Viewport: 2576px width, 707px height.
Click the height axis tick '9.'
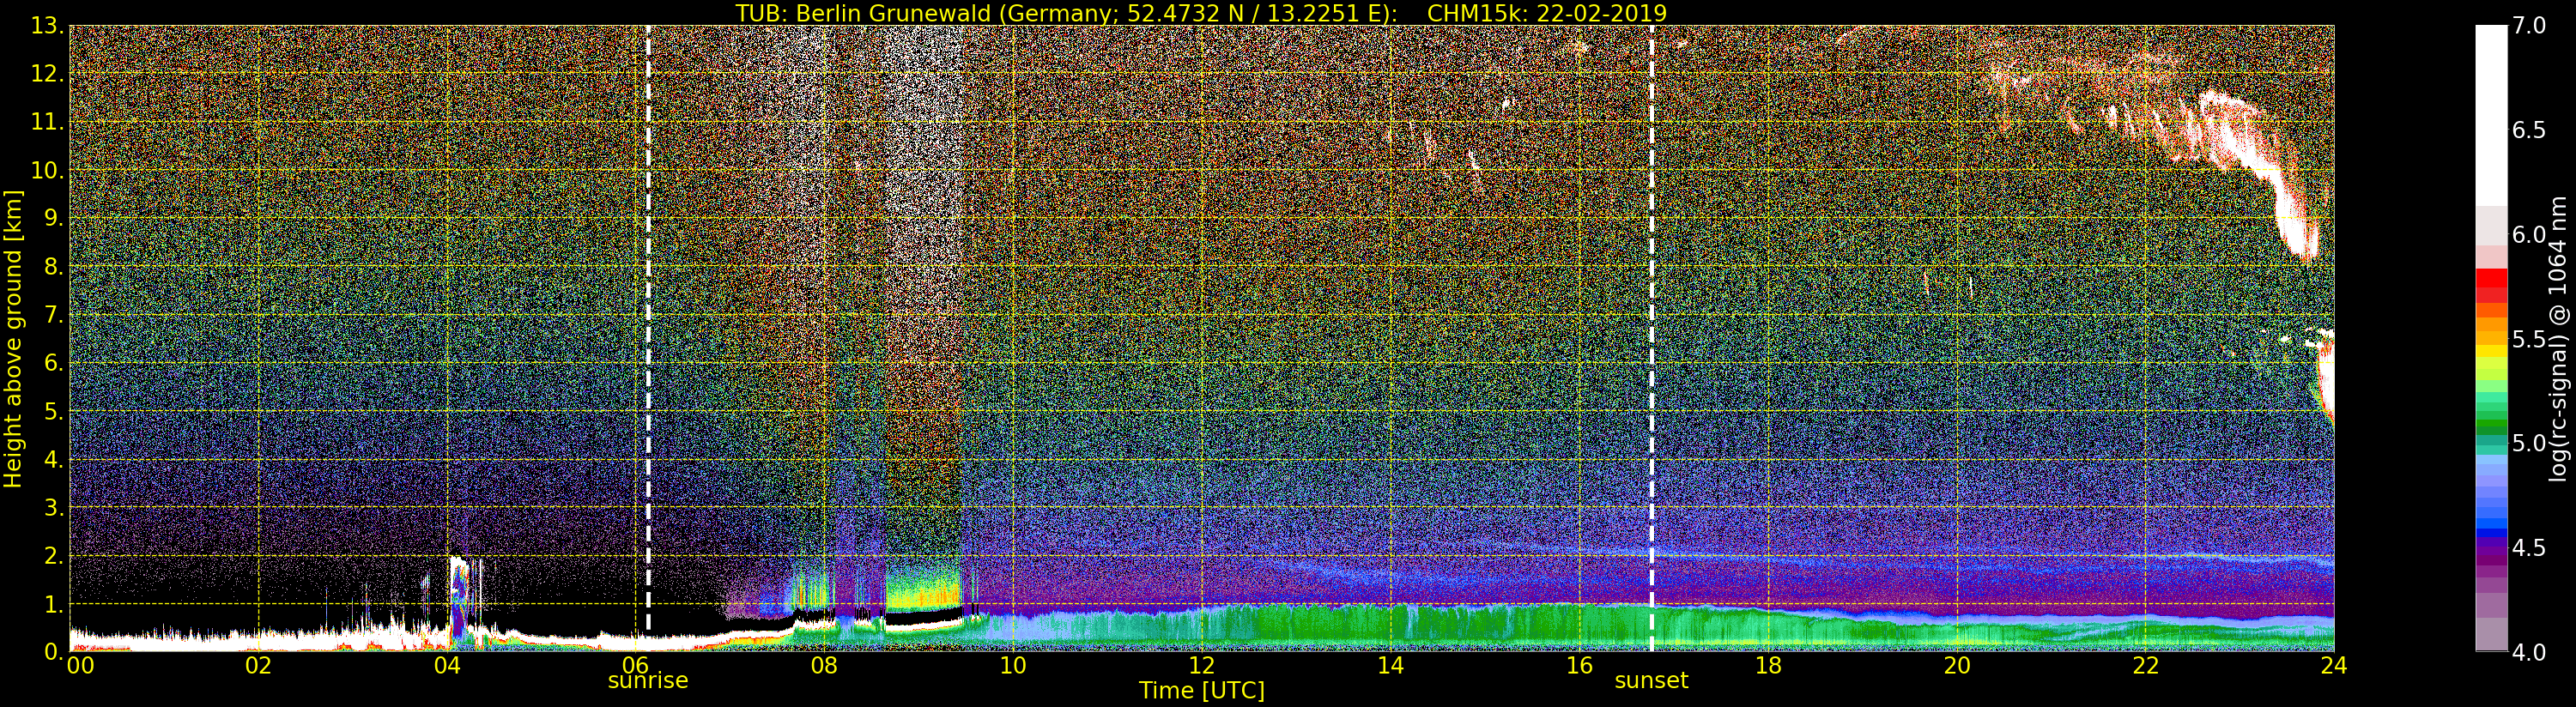pyautogui.click(x=53, y=218)
